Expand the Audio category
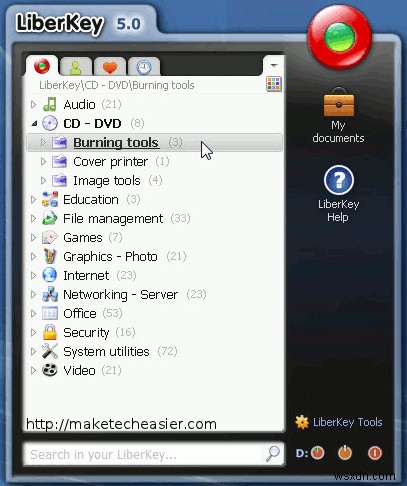The width and height of the screenshot is (407, 486). pyautogui.click(x=33, y=105)
